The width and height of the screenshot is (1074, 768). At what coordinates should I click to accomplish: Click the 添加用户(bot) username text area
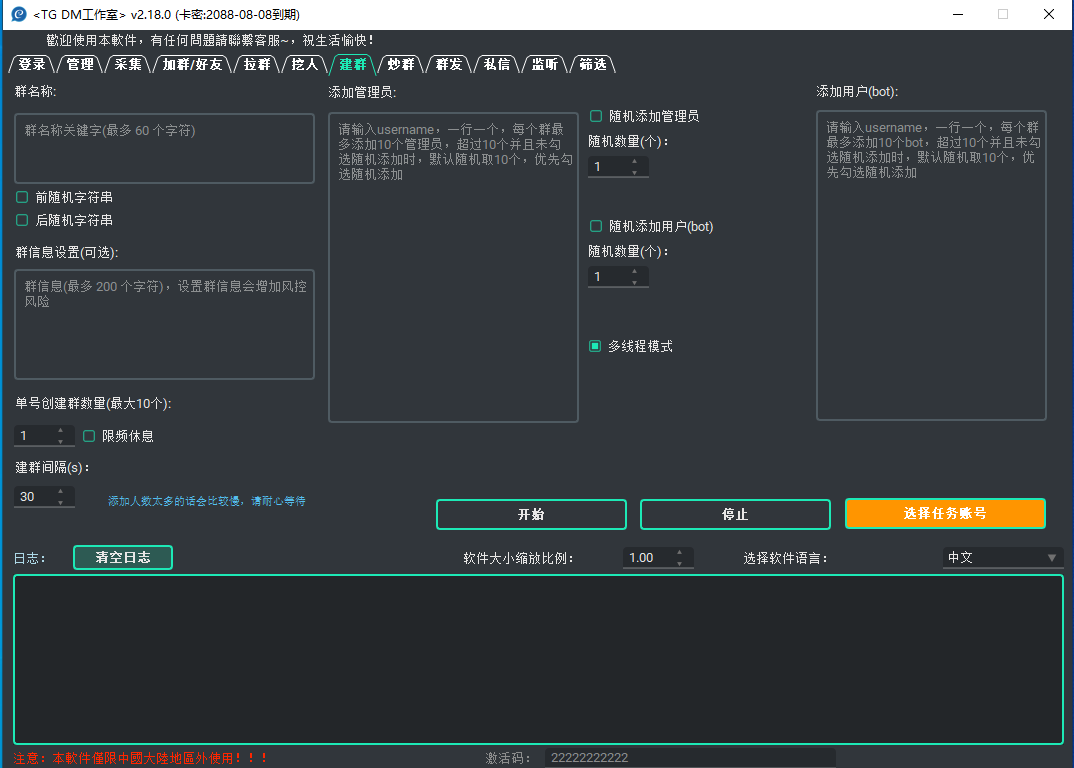coord(931,265)
